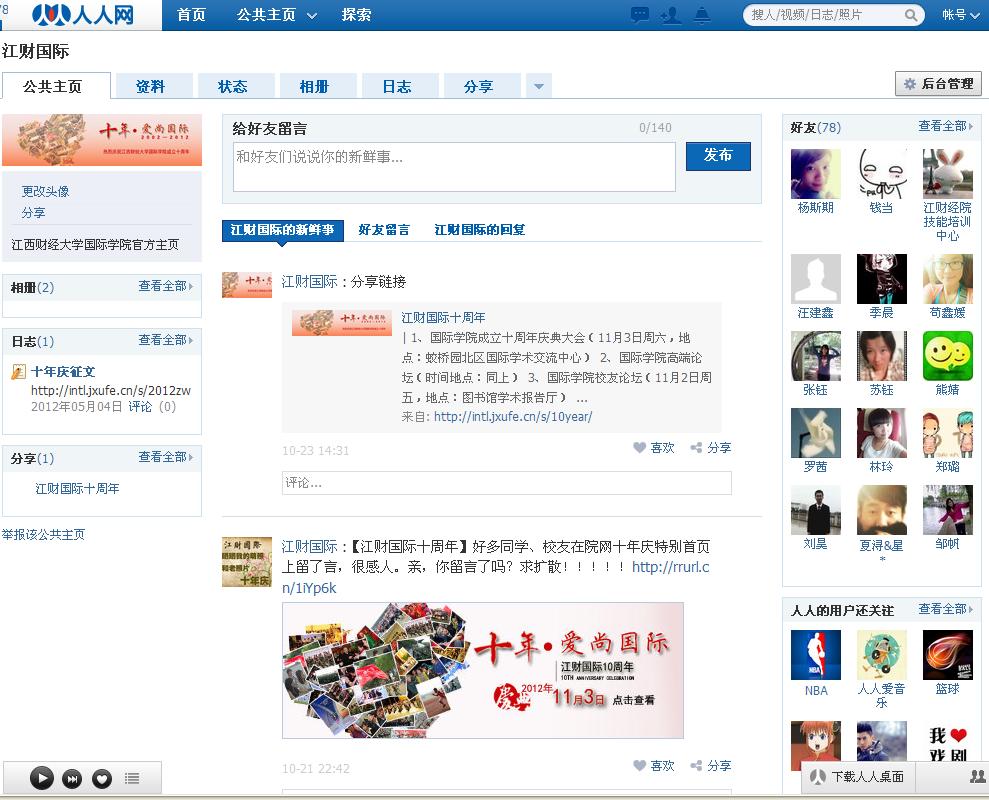This screenshot has height=800, width=989.
Task: Open the messages chat bubble icon
Action: (x=640, y=15)
